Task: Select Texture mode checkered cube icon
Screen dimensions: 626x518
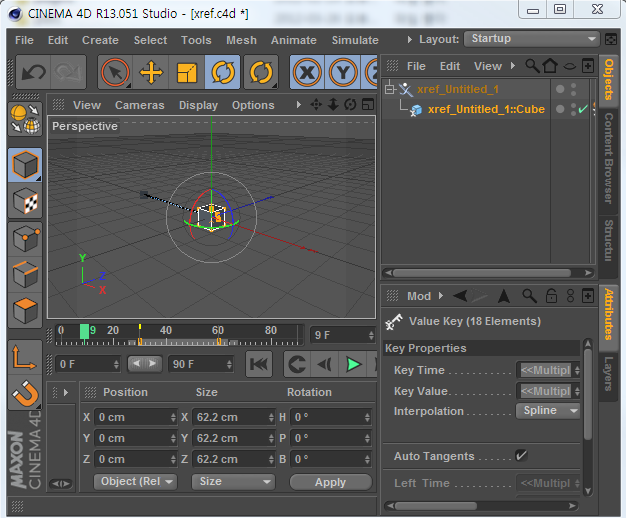Action: tap(25, 201)
